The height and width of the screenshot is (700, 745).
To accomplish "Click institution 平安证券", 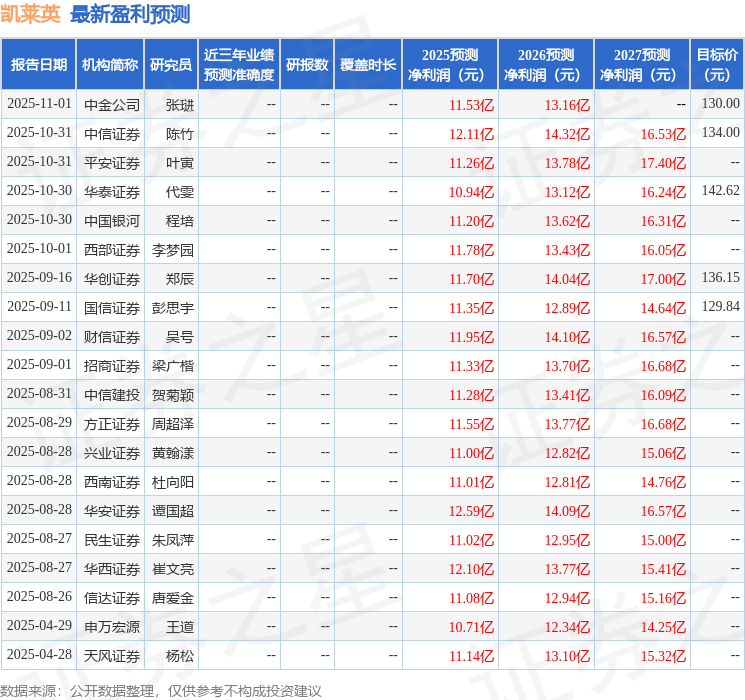I will click(112, 163).
